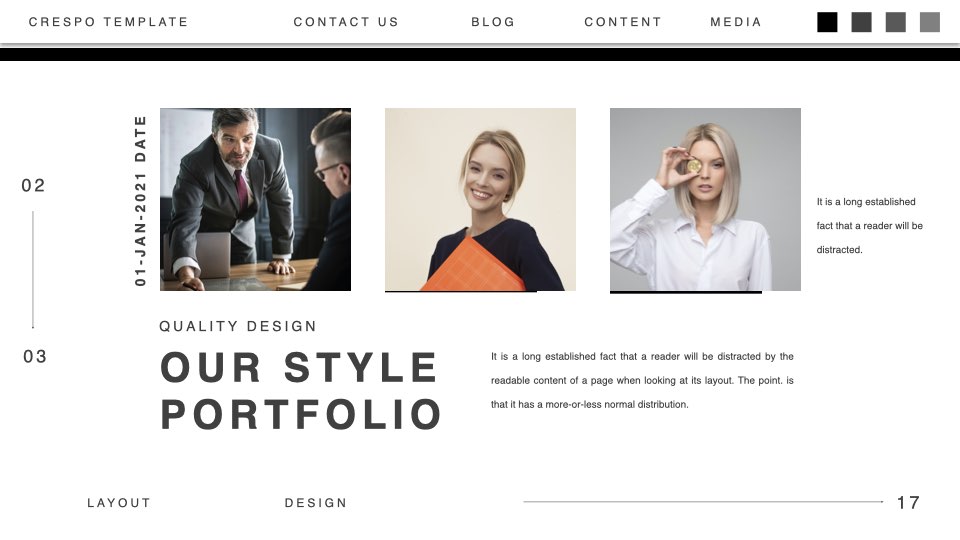This screenshot has height=540, width=960.
Task: Select the Our Style Portfolio heading
Action: coord(301,391)
